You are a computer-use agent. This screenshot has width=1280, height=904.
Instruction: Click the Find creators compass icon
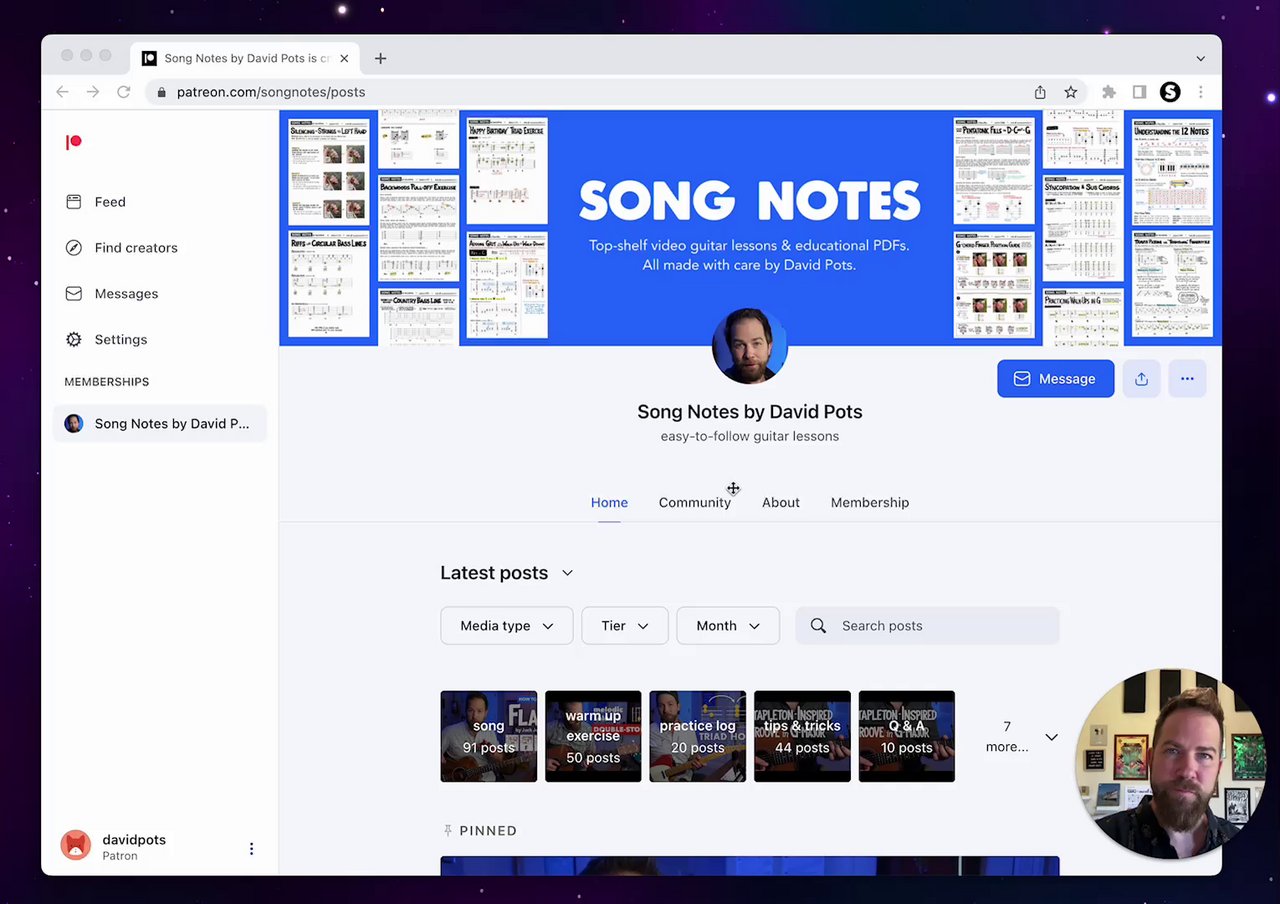tap(73, 248)
